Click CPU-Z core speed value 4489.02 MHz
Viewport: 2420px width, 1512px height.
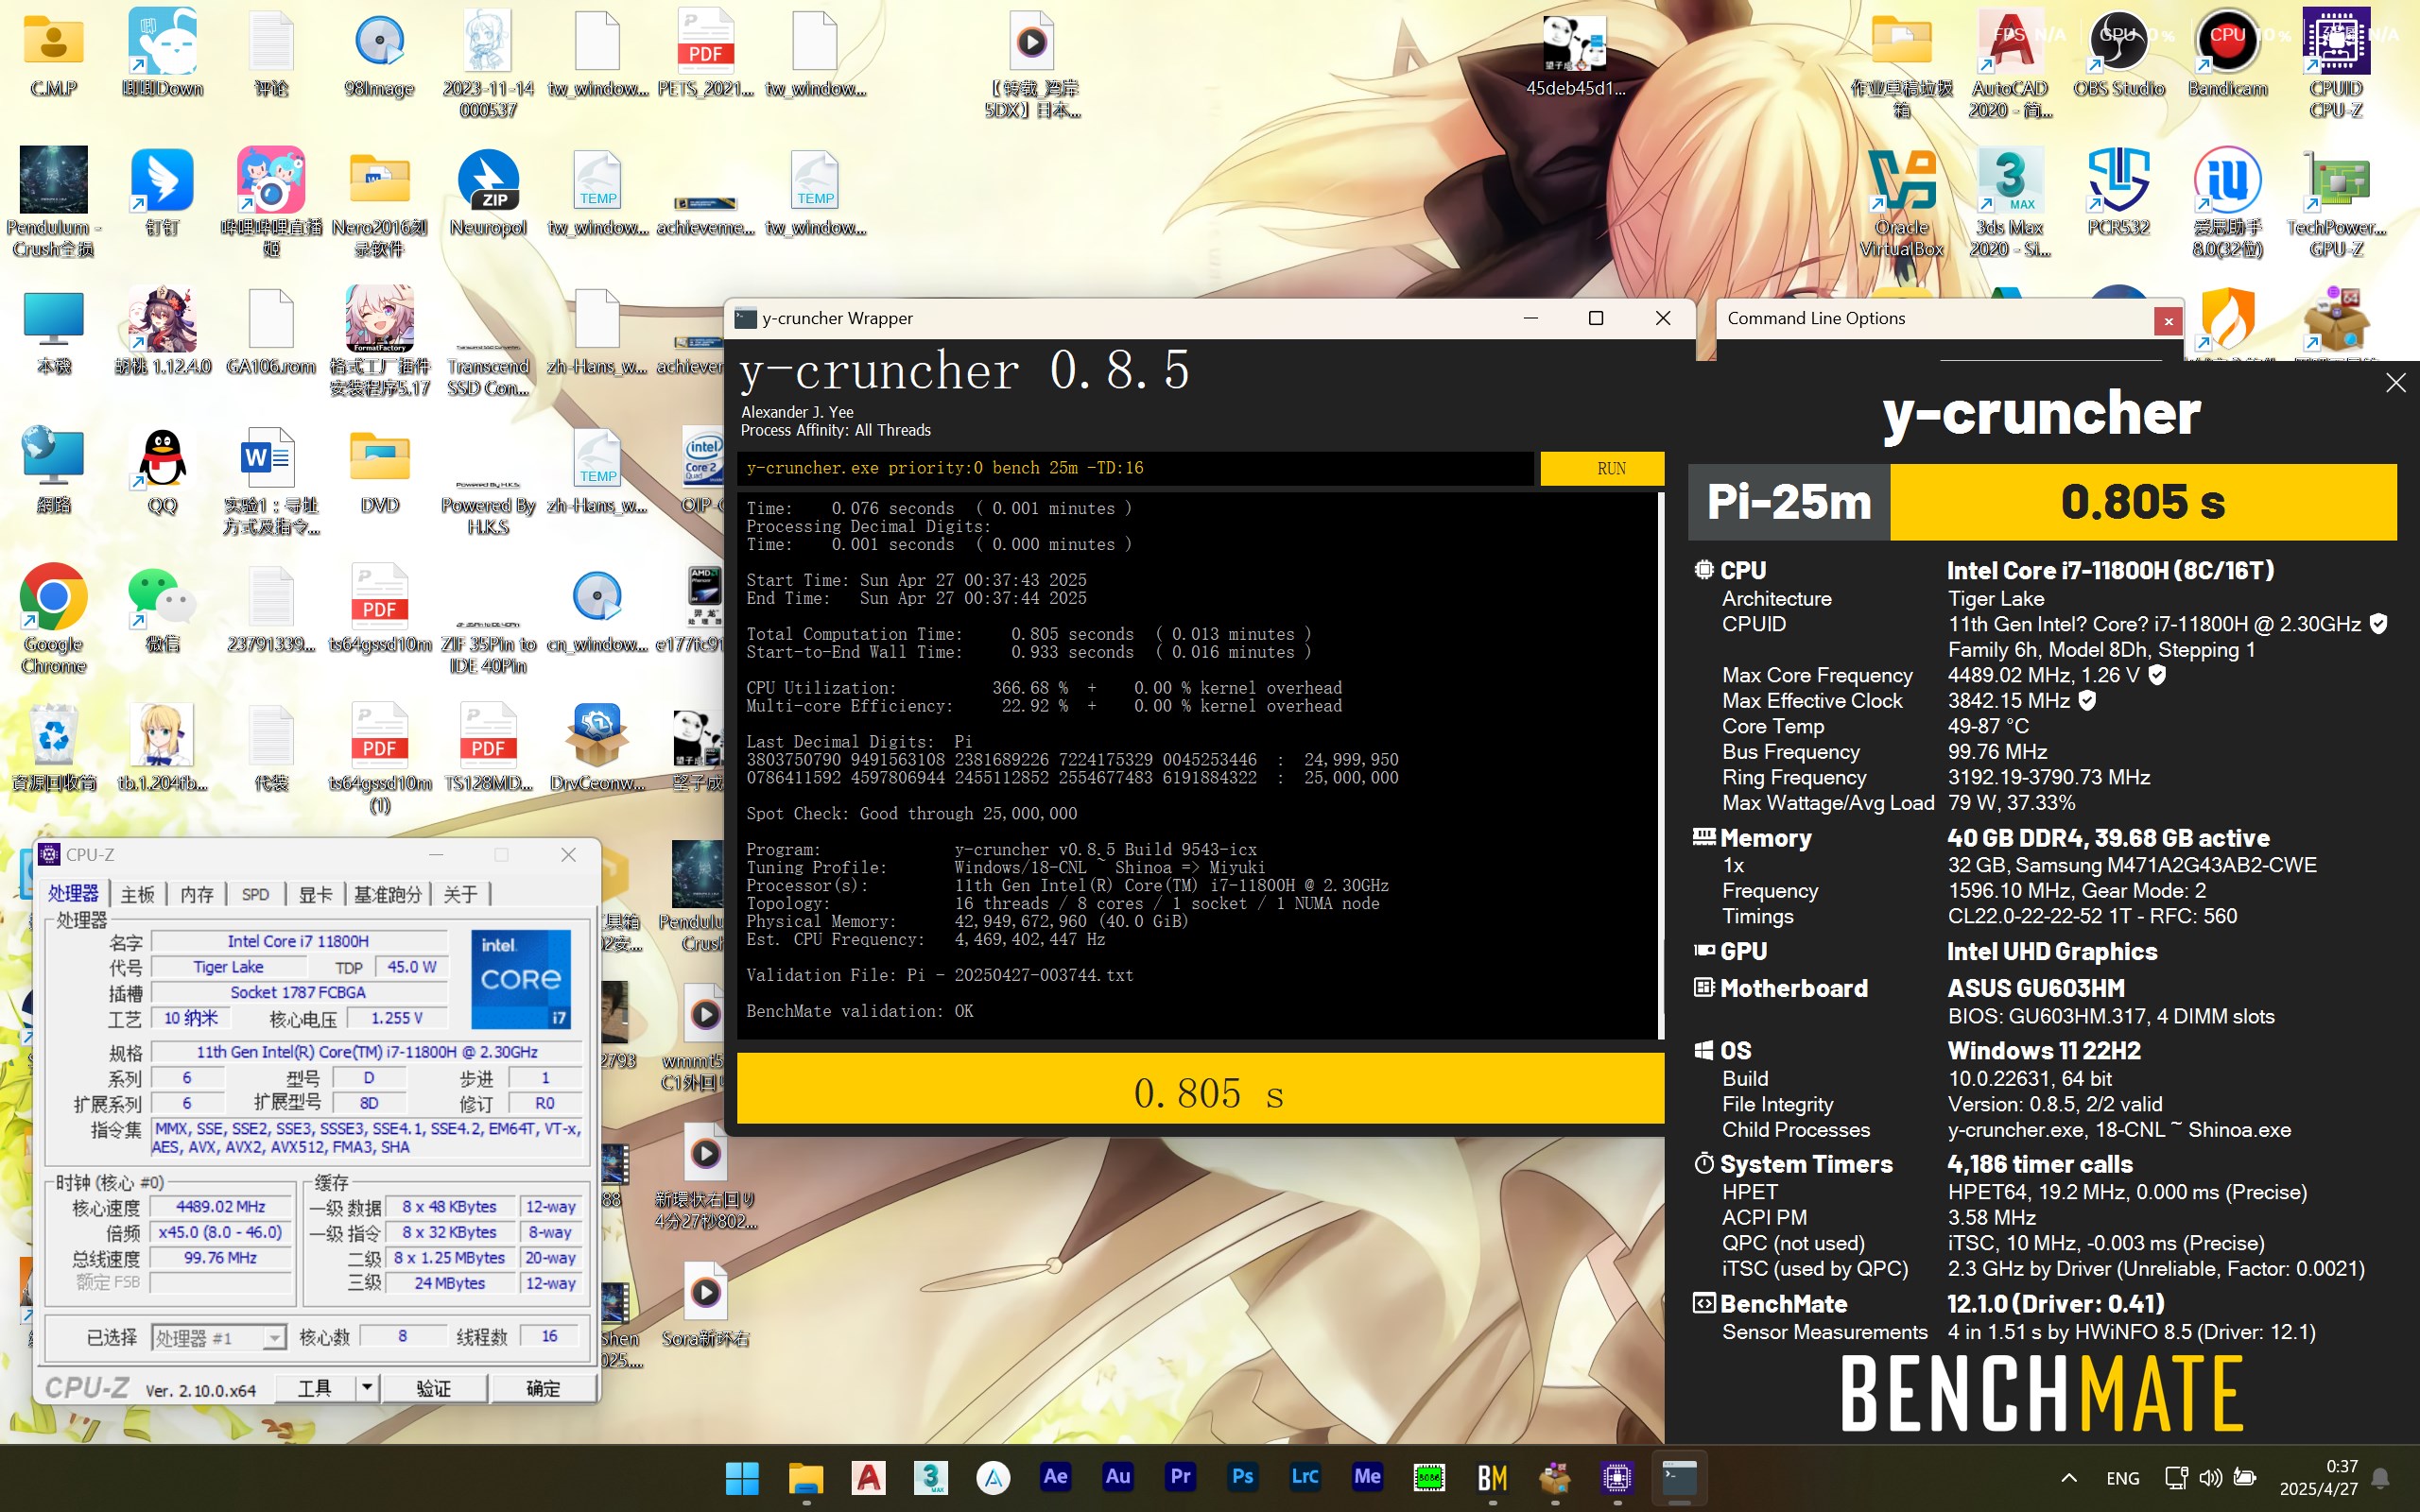coord(221,1207)
